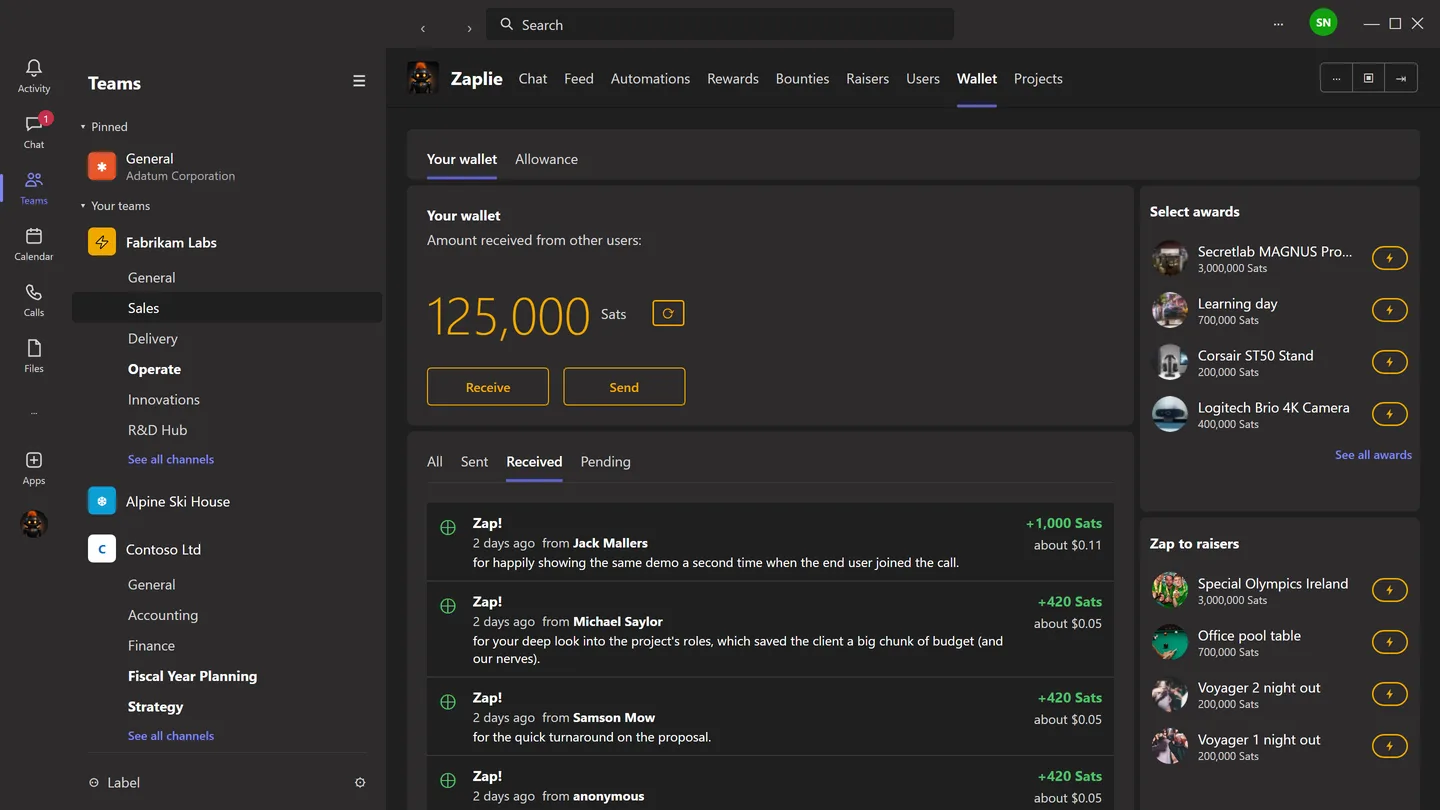The width and height of the screenshot is (1440, 810).
Task: Open Chat in the left rail
Action: pyautogui.click(x=34, y=131)
